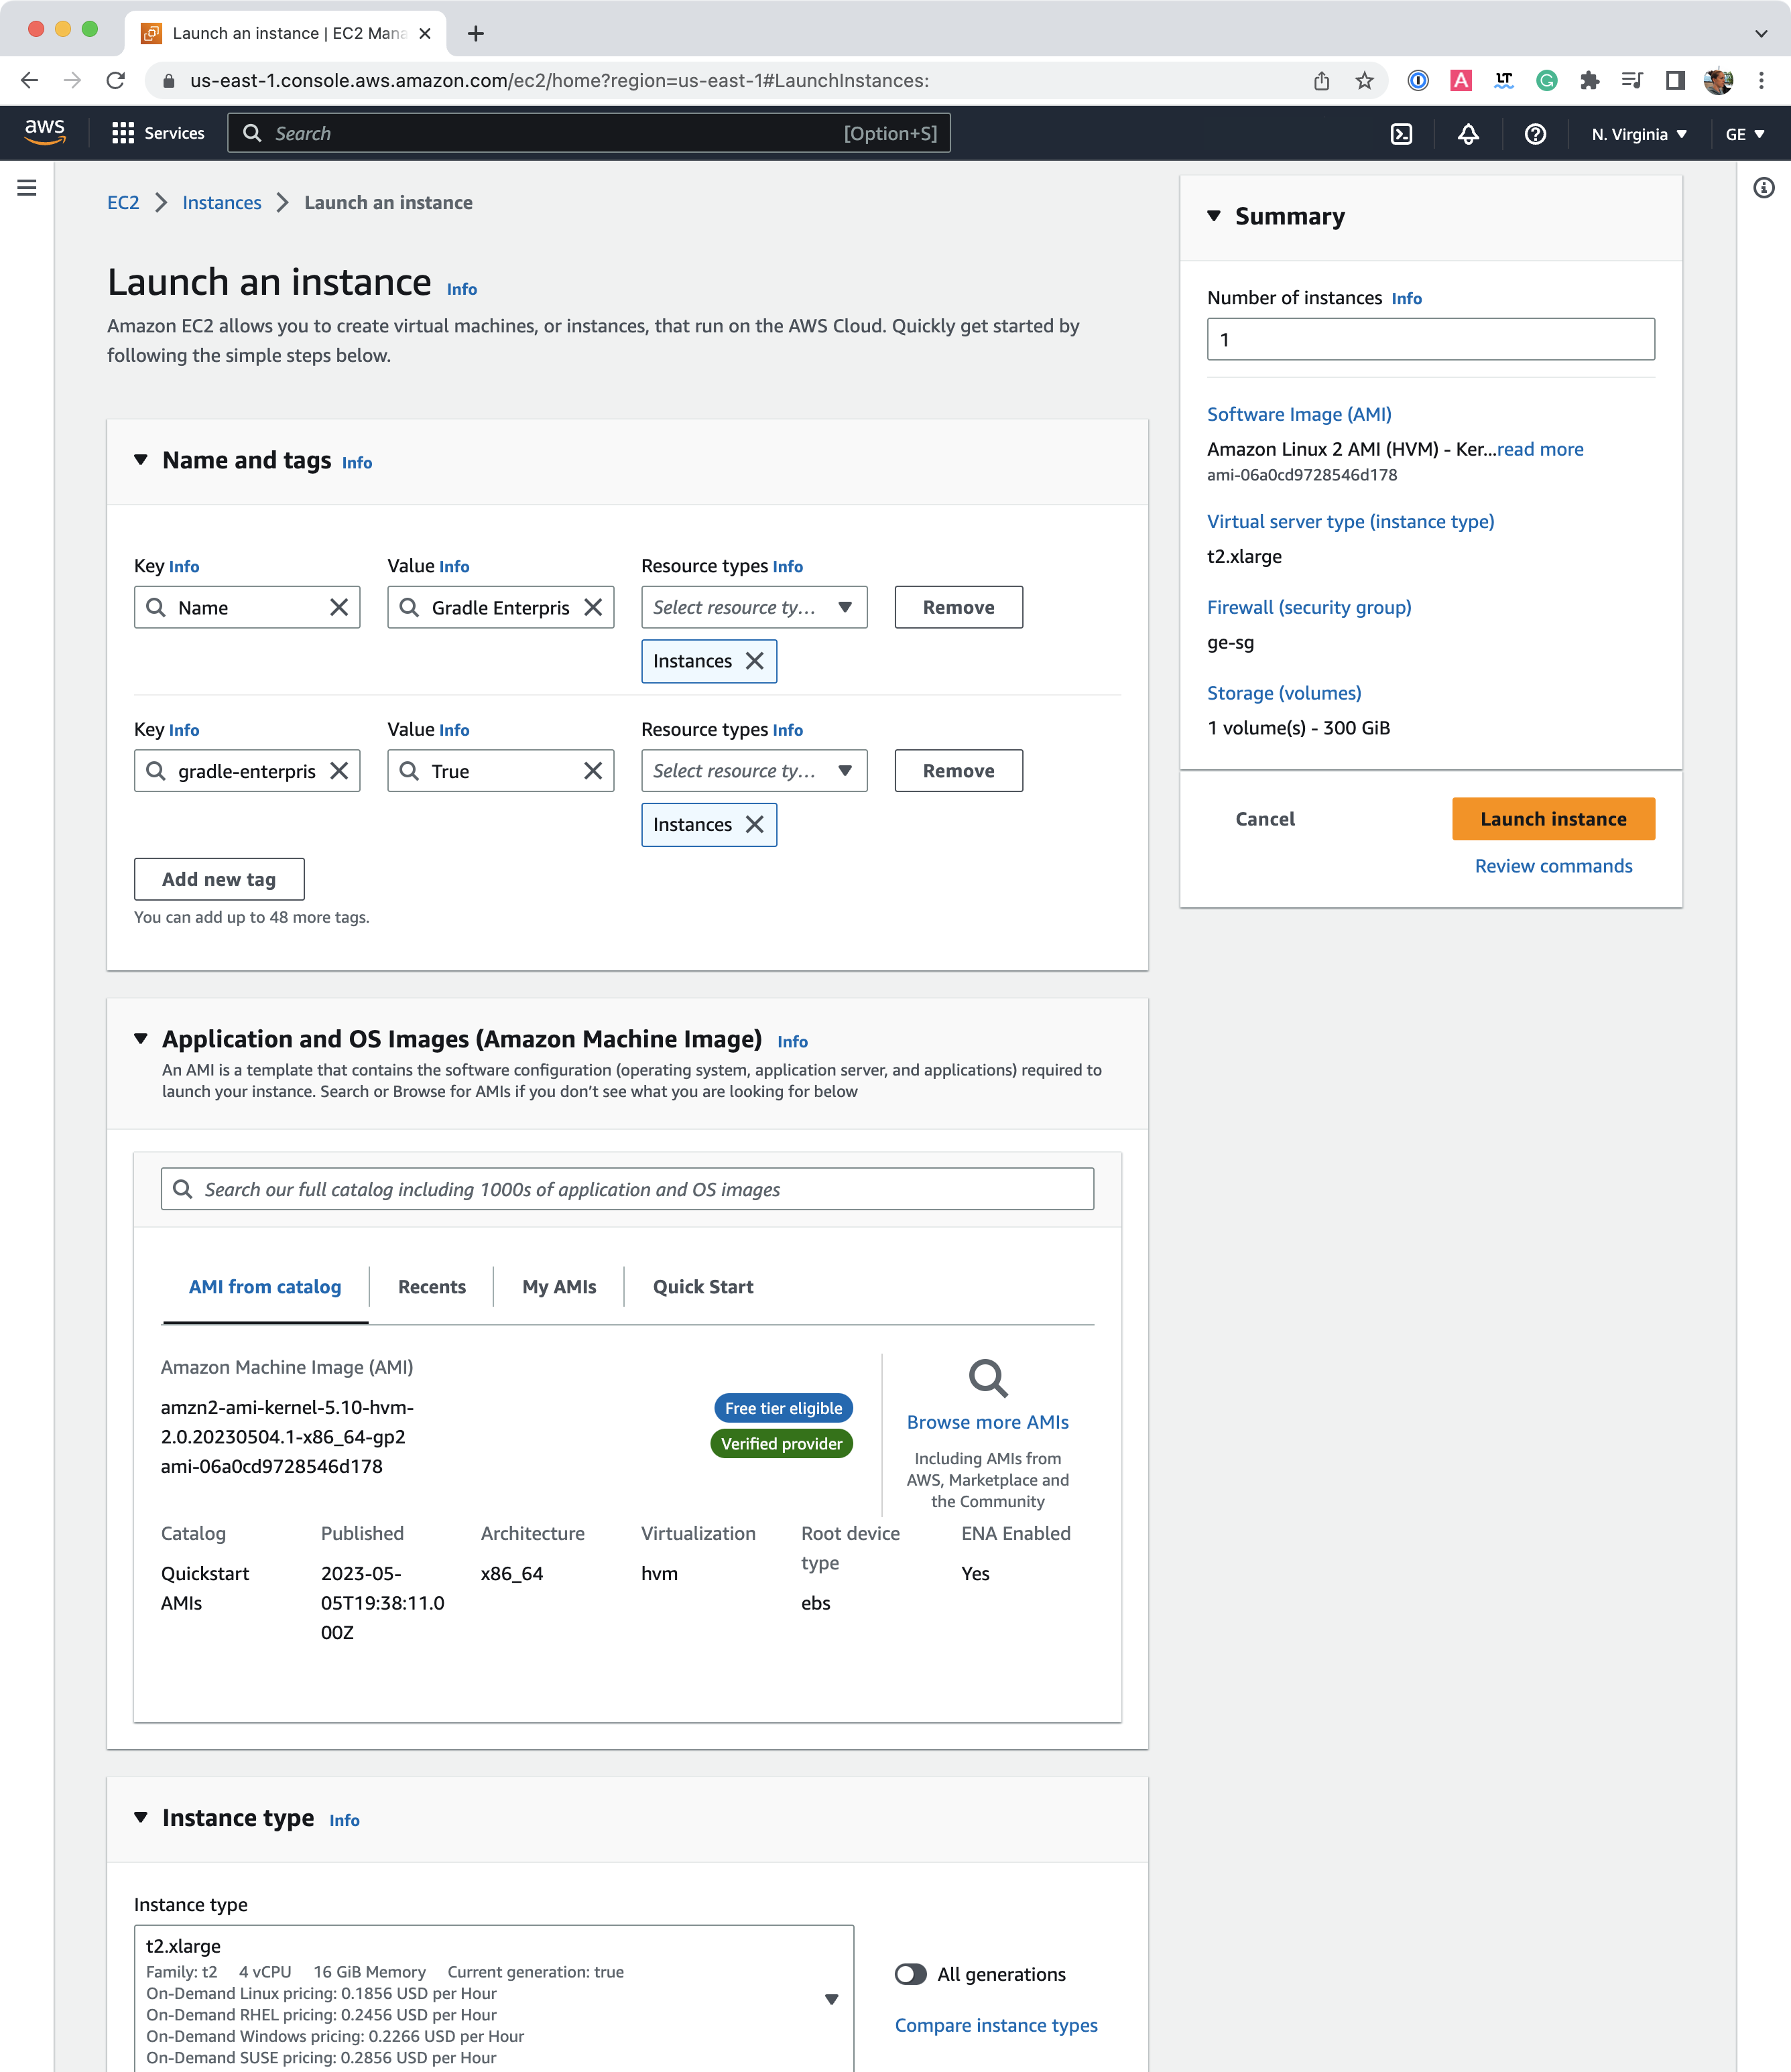Remove Instances chip from the gradle-enterpris tag
The width and height of the screenshot is (1791, 2072).
755,824
